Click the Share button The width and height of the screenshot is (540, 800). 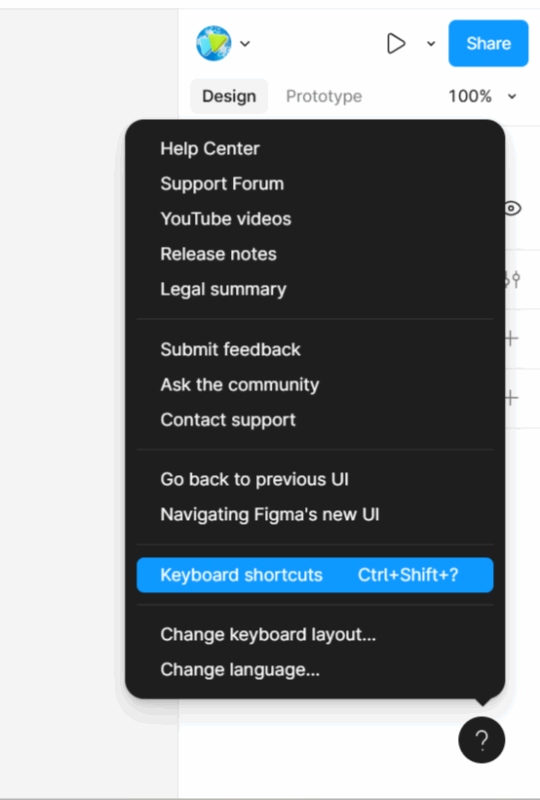point(488,43)
